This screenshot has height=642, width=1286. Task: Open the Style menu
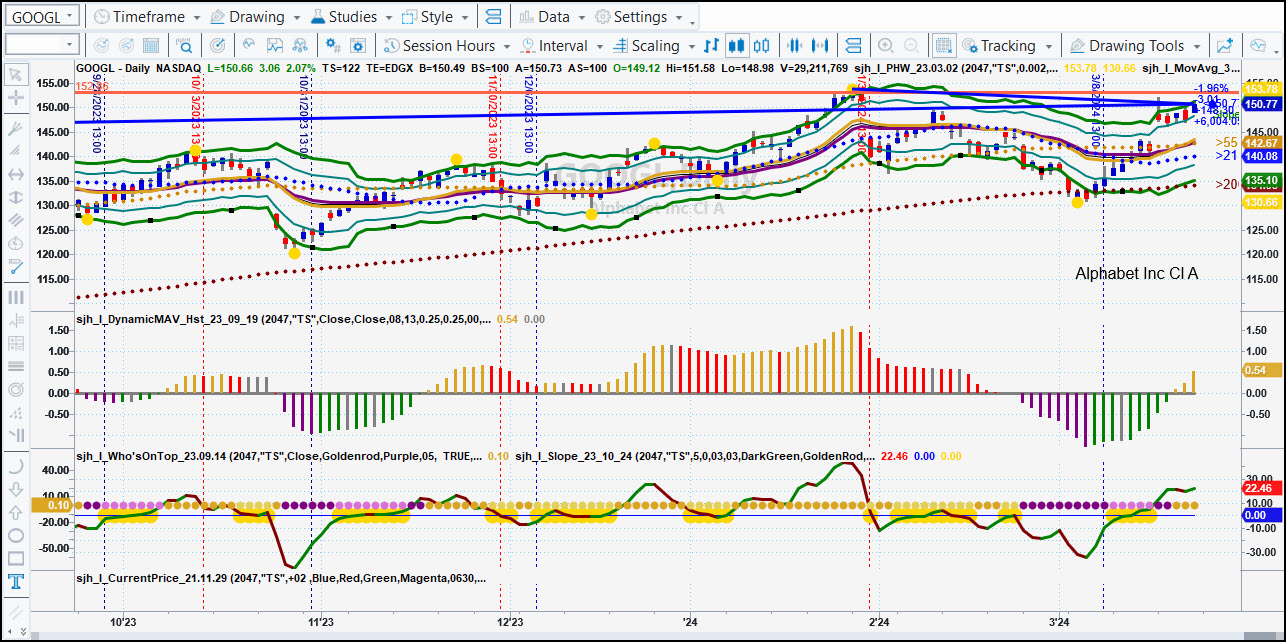tap(436, 17)
